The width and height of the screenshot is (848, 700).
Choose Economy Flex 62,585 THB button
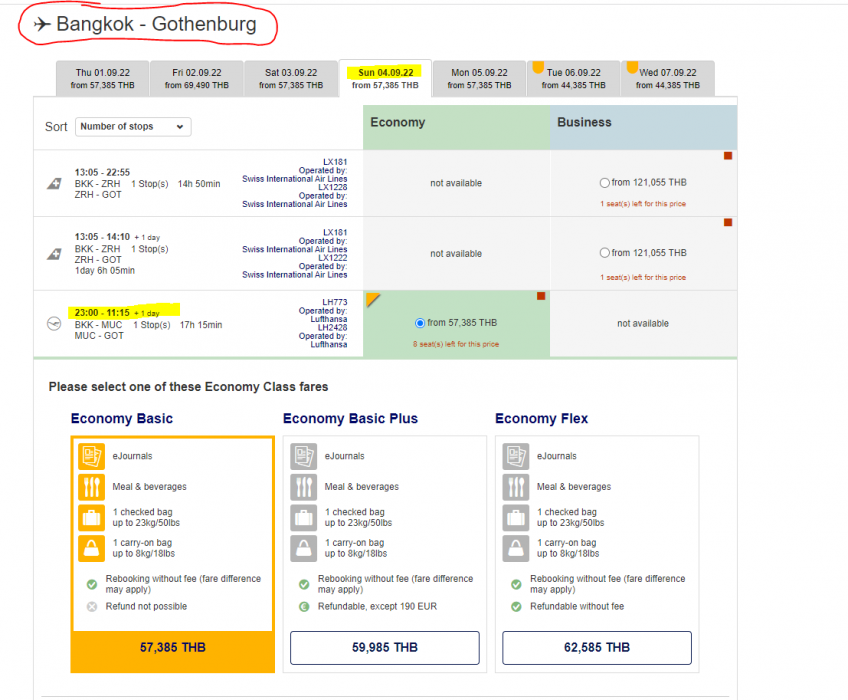click(596, 647)
